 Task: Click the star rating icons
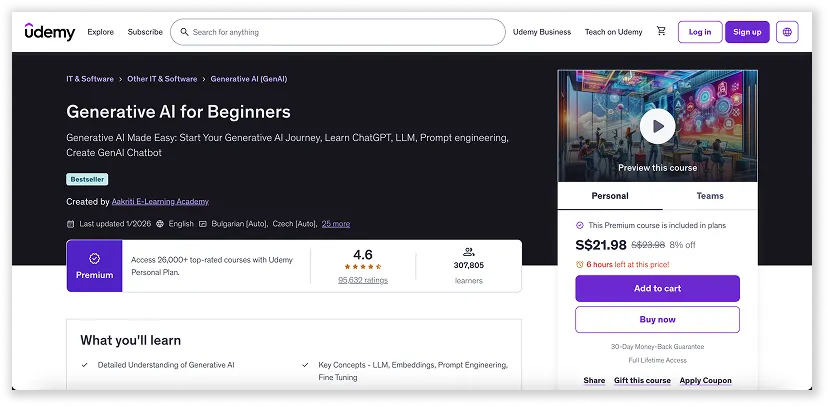(x=363, y=267)
